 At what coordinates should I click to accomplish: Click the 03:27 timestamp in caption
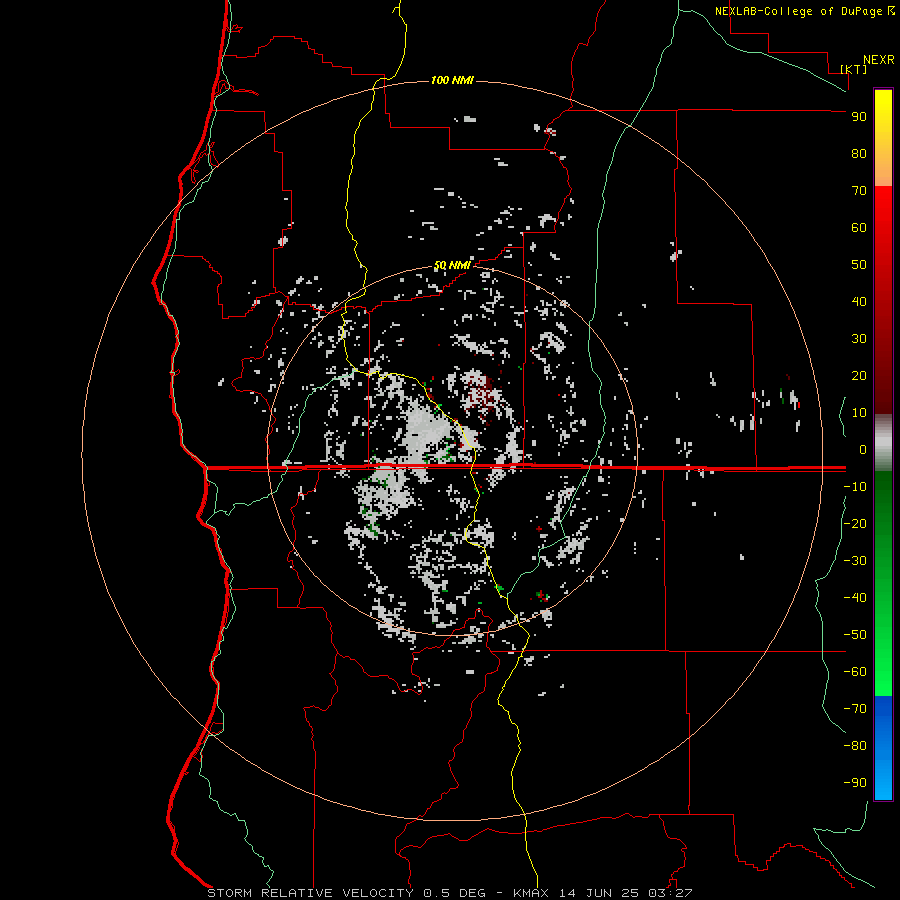click(670, 893)
